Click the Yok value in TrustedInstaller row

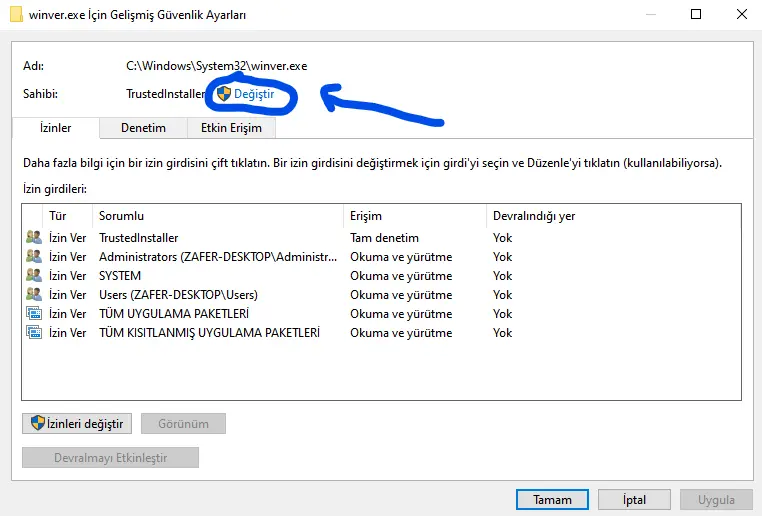[x=502, y=238]
